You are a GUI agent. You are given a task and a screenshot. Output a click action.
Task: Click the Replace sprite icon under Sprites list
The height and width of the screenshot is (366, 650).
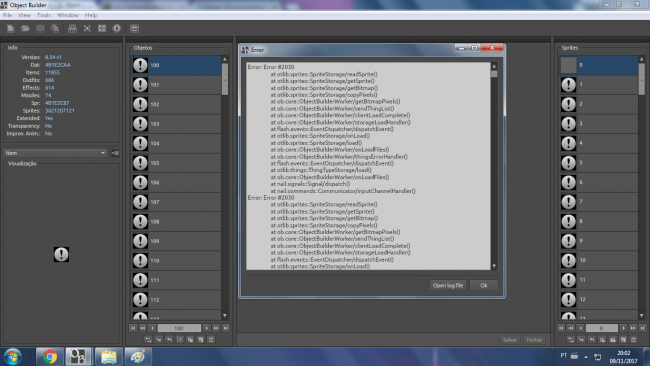pyautogui.click(x=571, y=339)
